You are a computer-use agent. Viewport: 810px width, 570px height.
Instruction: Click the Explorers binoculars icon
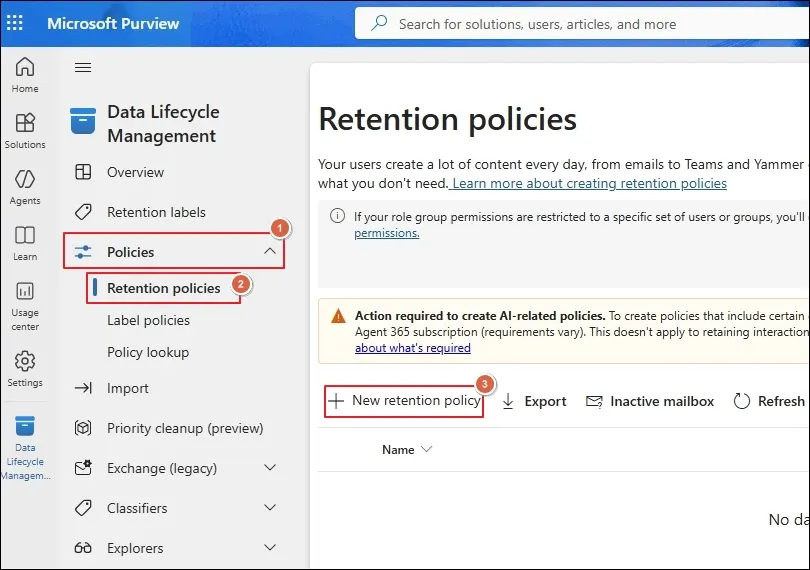(83, 548)
